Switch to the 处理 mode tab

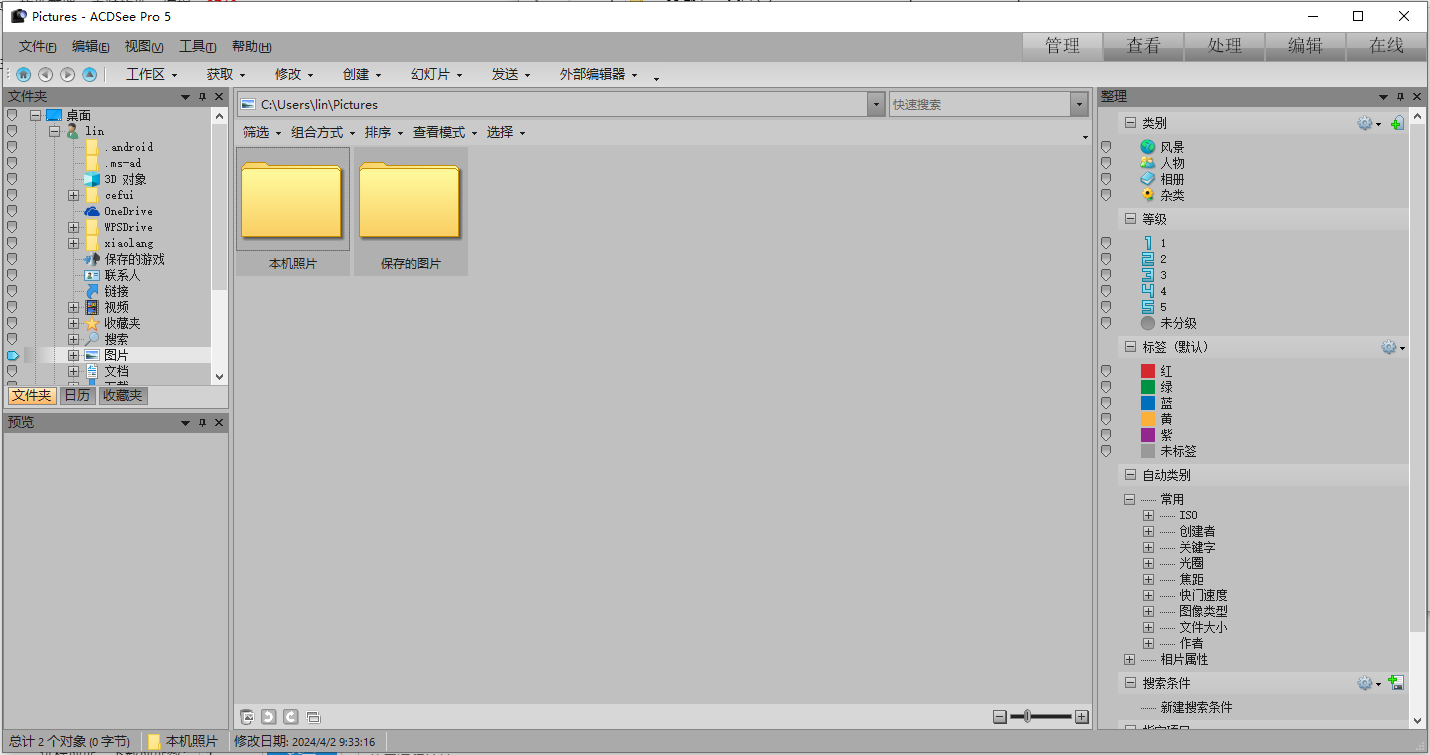coord(1225,46)
